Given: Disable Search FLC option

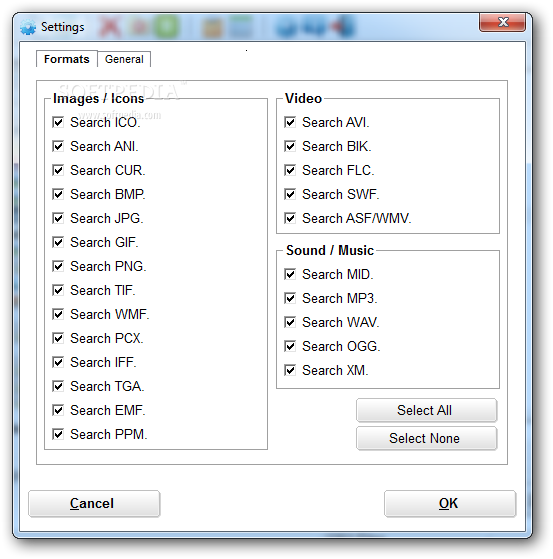Looking at the screenshot, I should 290,170.
